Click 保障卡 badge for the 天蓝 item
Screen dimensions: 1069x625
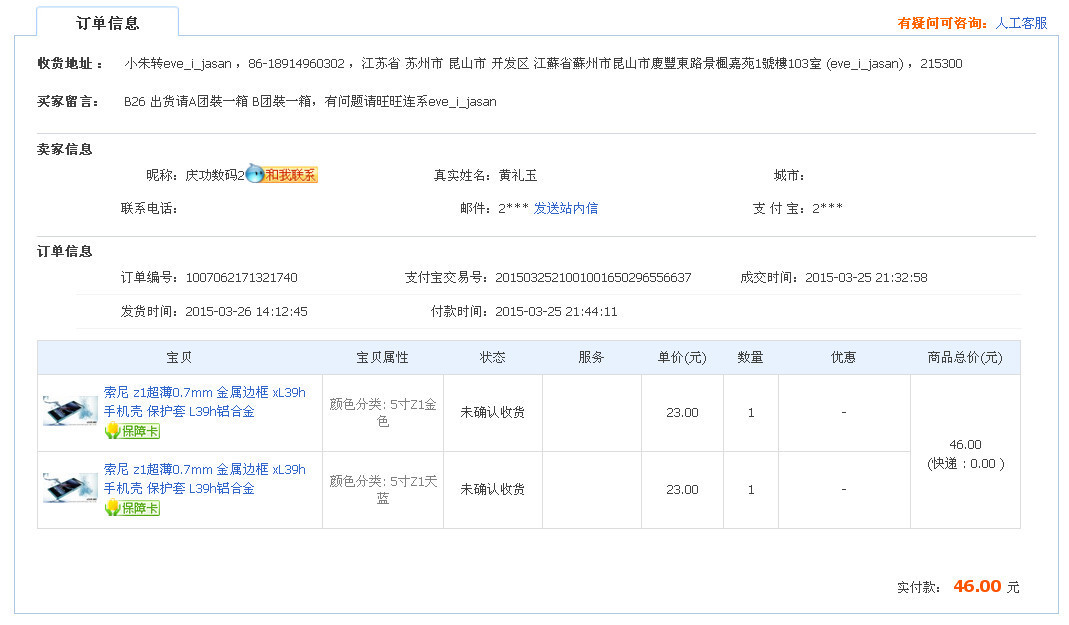click(x=132, y=508)
